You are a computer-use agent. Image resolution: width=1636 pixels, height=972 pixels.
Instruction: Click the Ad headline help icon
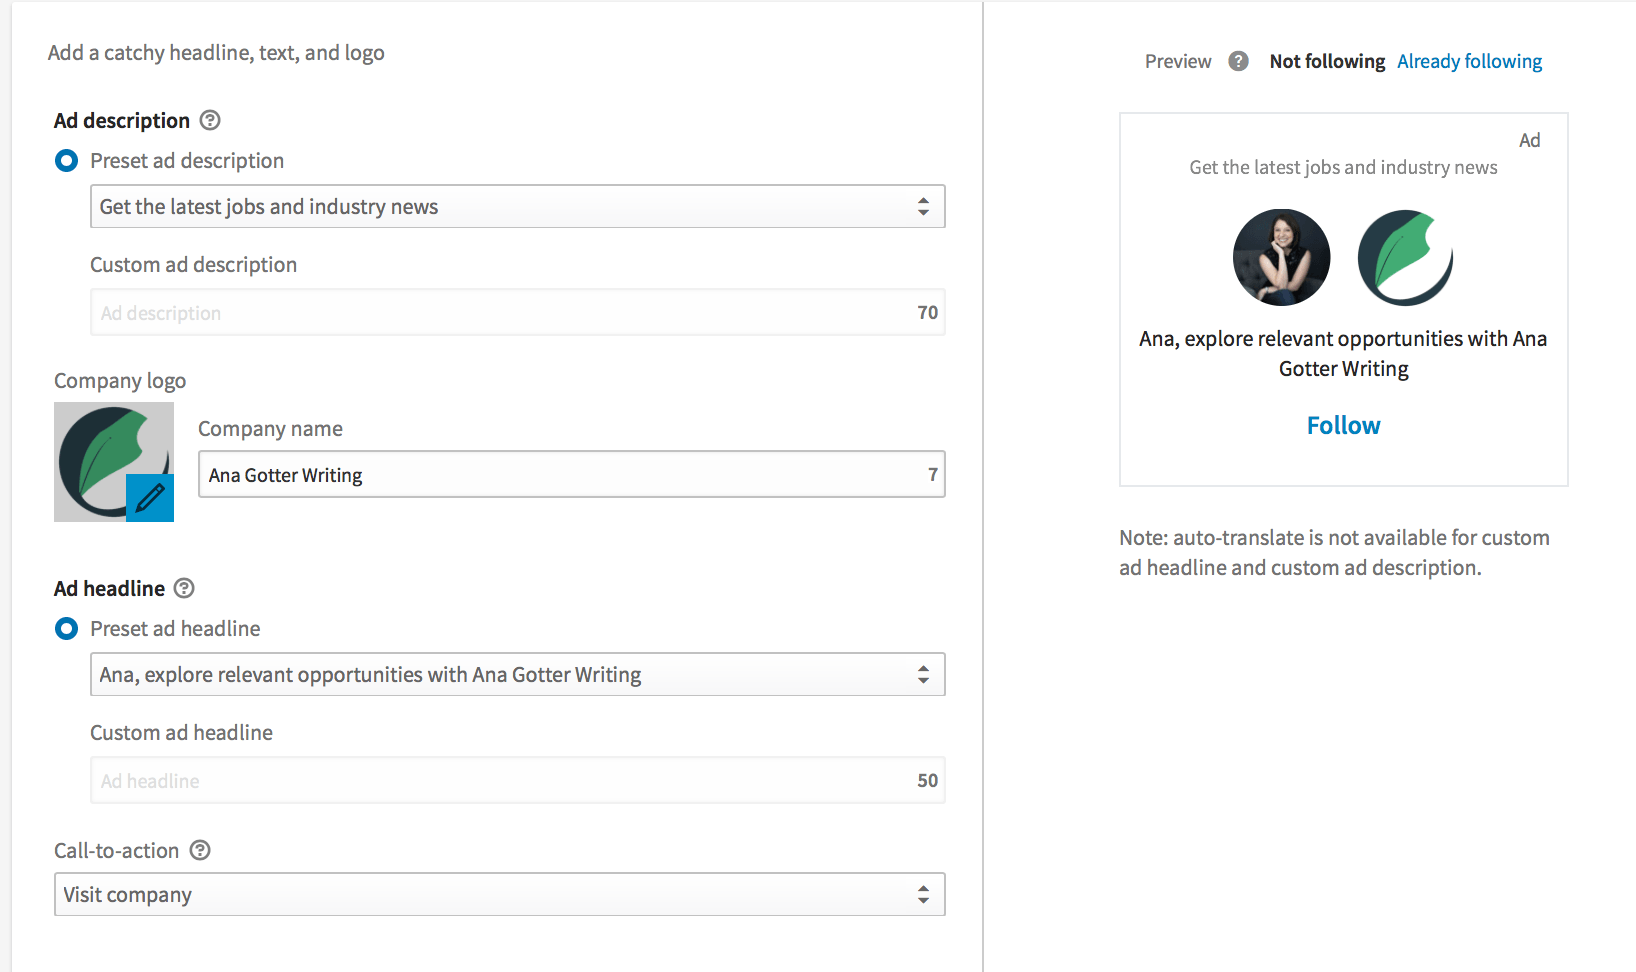point(184,588)
